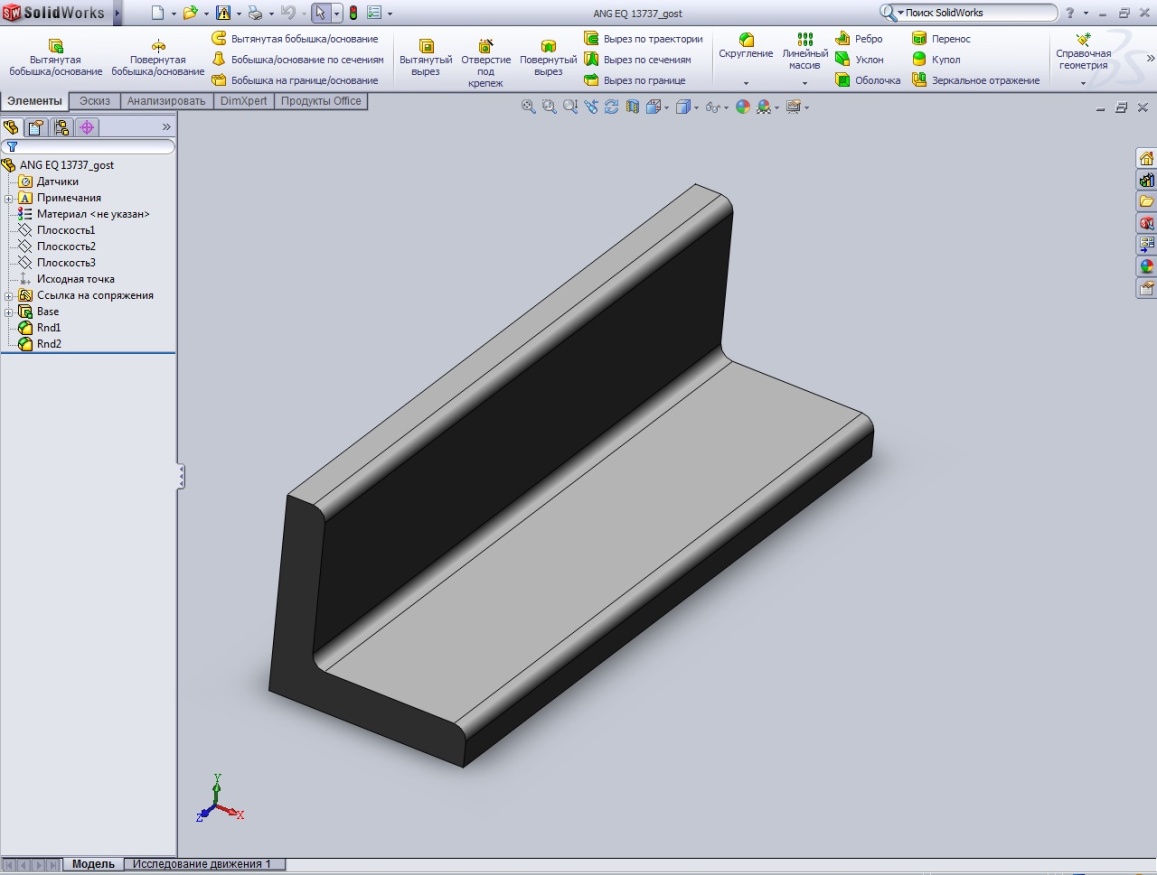Select Отверстие под крепеж tool
The width and height of the screenshot is (1157, 875).
click(x=486, y=63)
